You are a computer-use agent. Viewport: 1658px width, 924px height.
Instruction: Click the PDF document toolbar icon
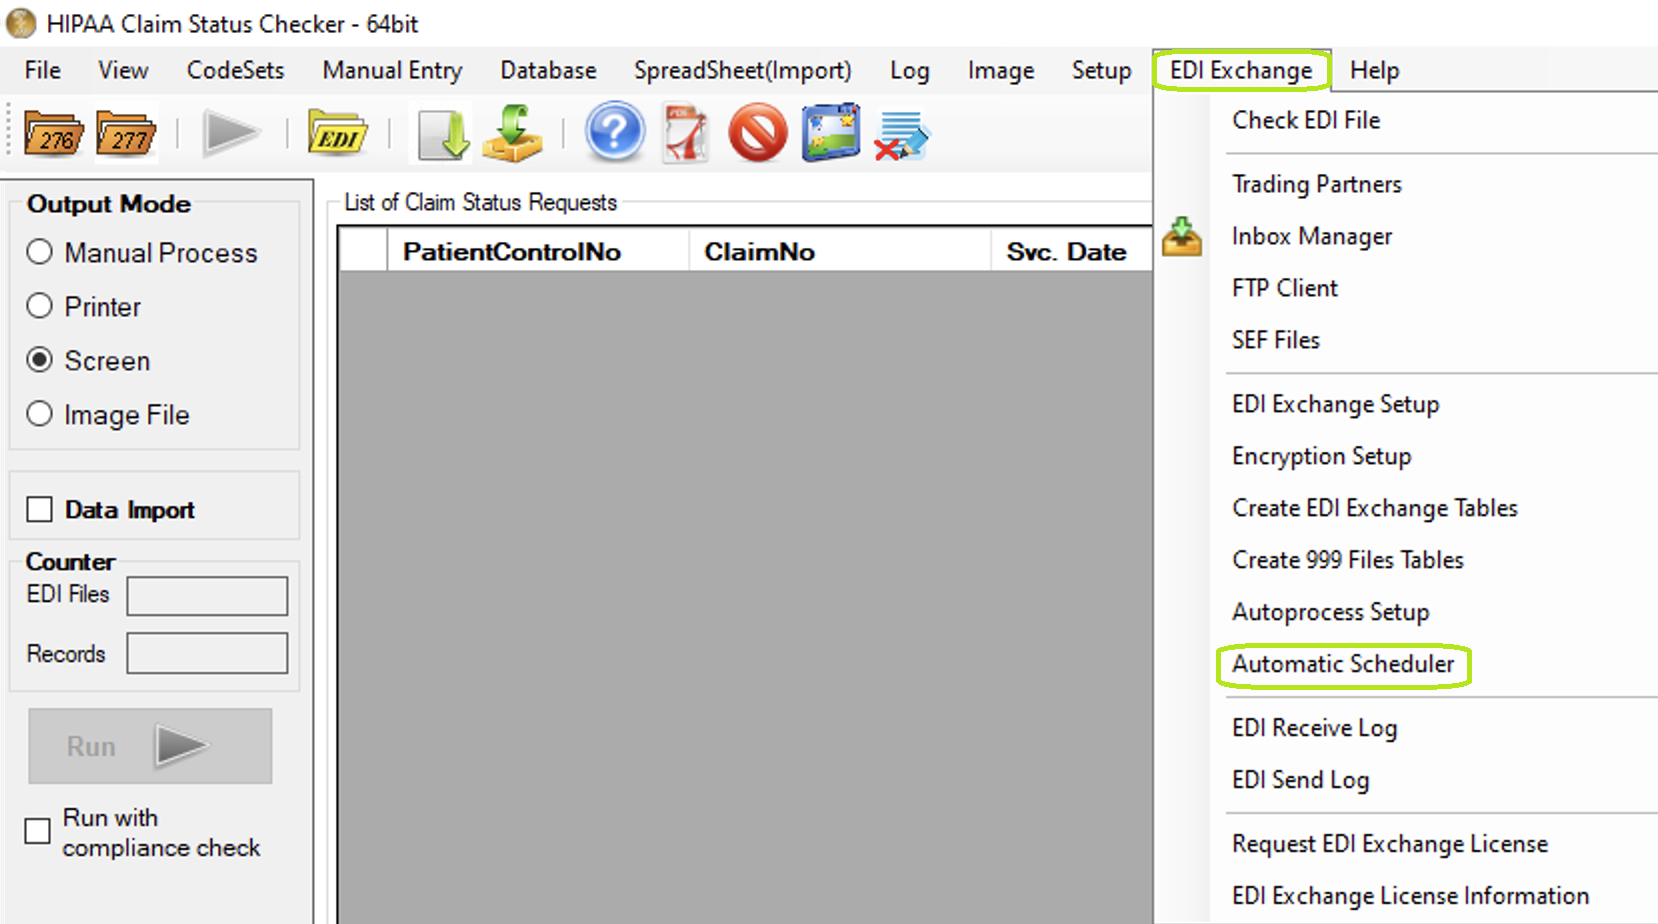[686, 133]
